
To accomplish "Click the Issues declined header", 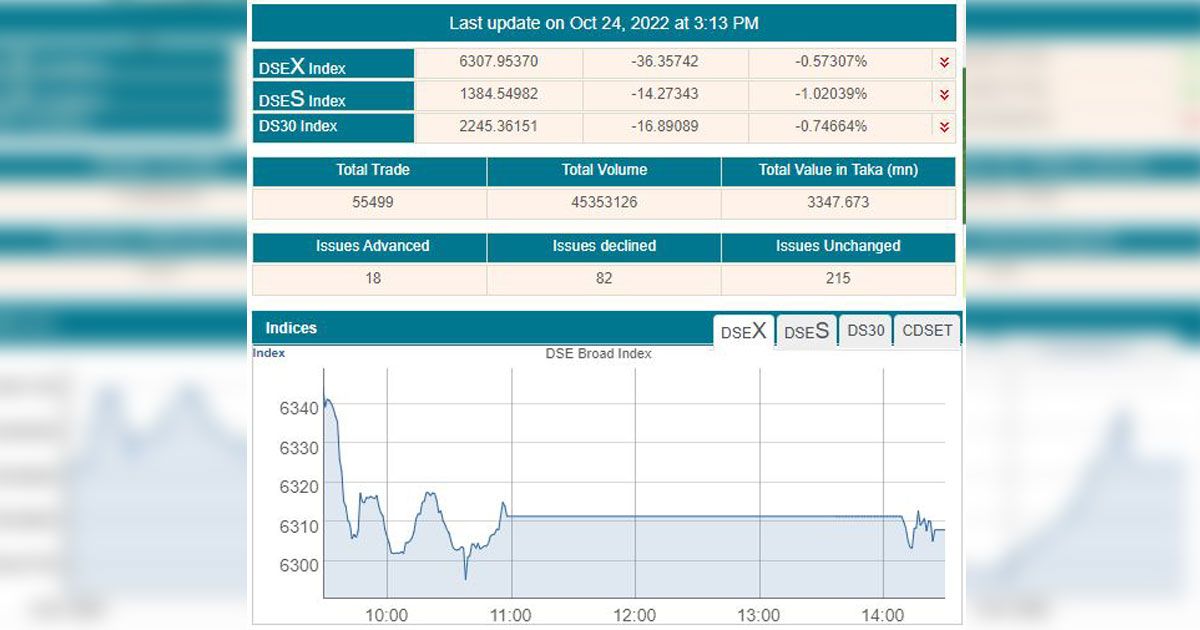I will coord(604,246).
